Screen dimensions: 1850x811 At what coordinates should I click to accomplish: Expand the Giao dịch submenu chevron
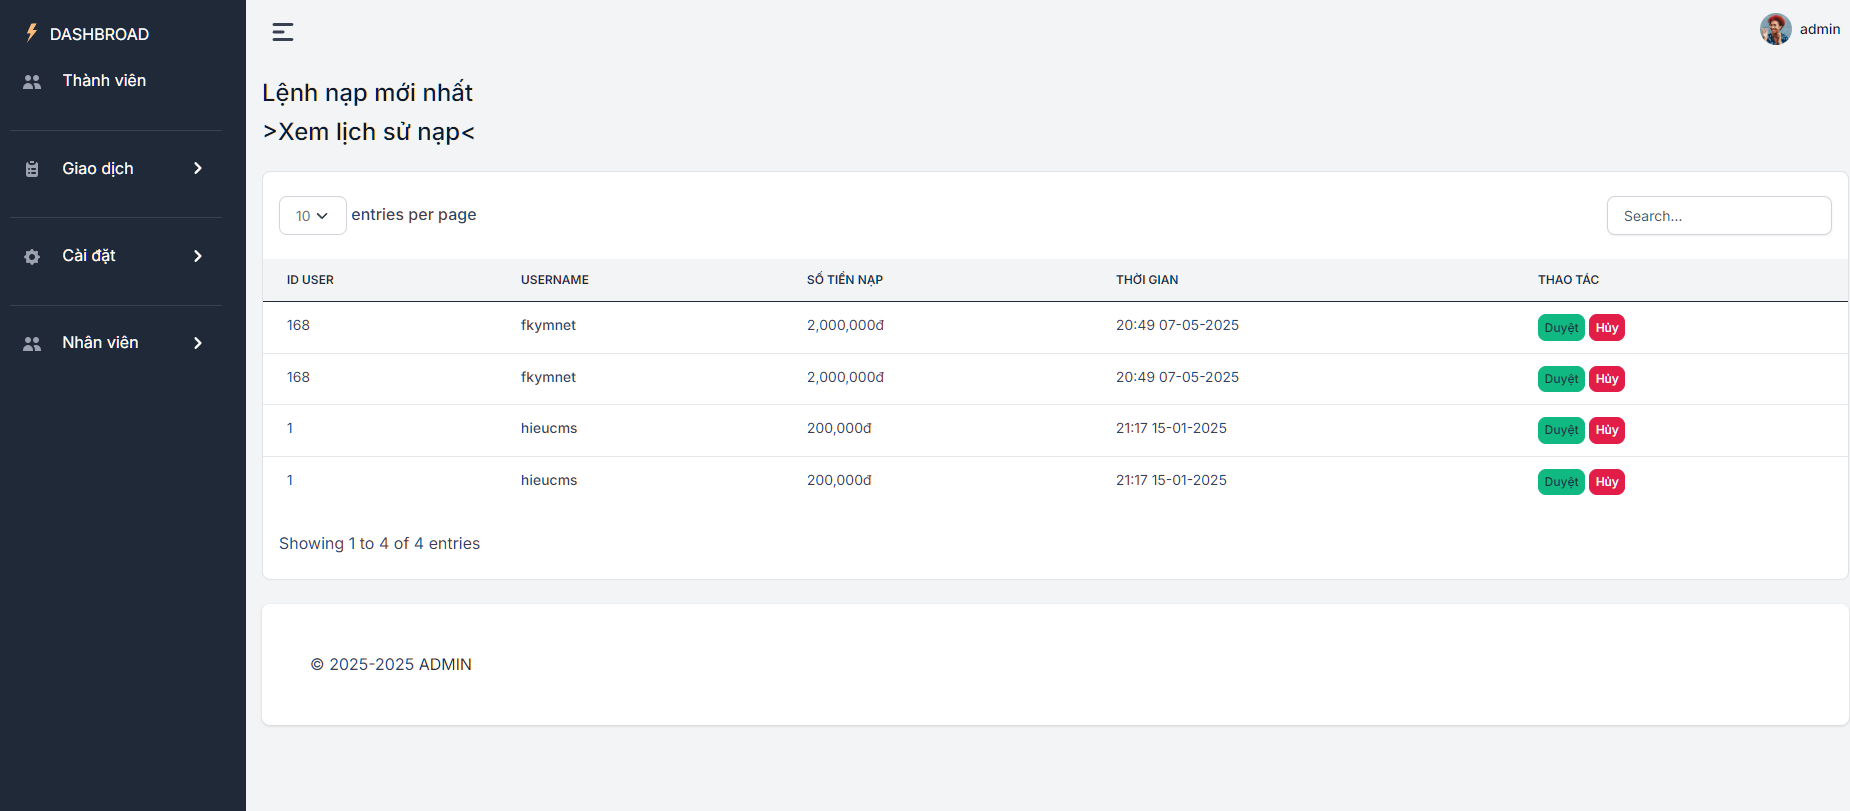pos(198,169)
